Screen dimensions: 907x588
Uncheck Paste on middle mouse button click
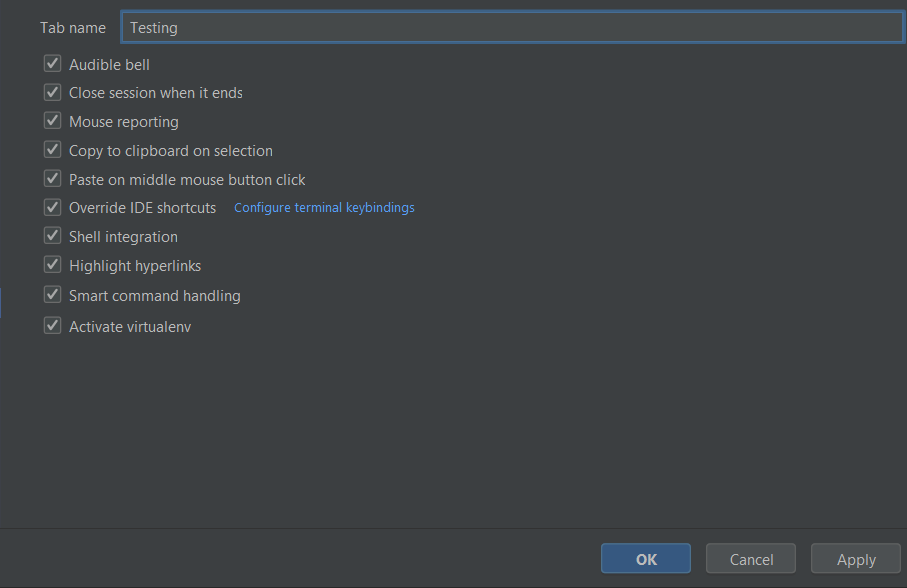coord(53,179)
